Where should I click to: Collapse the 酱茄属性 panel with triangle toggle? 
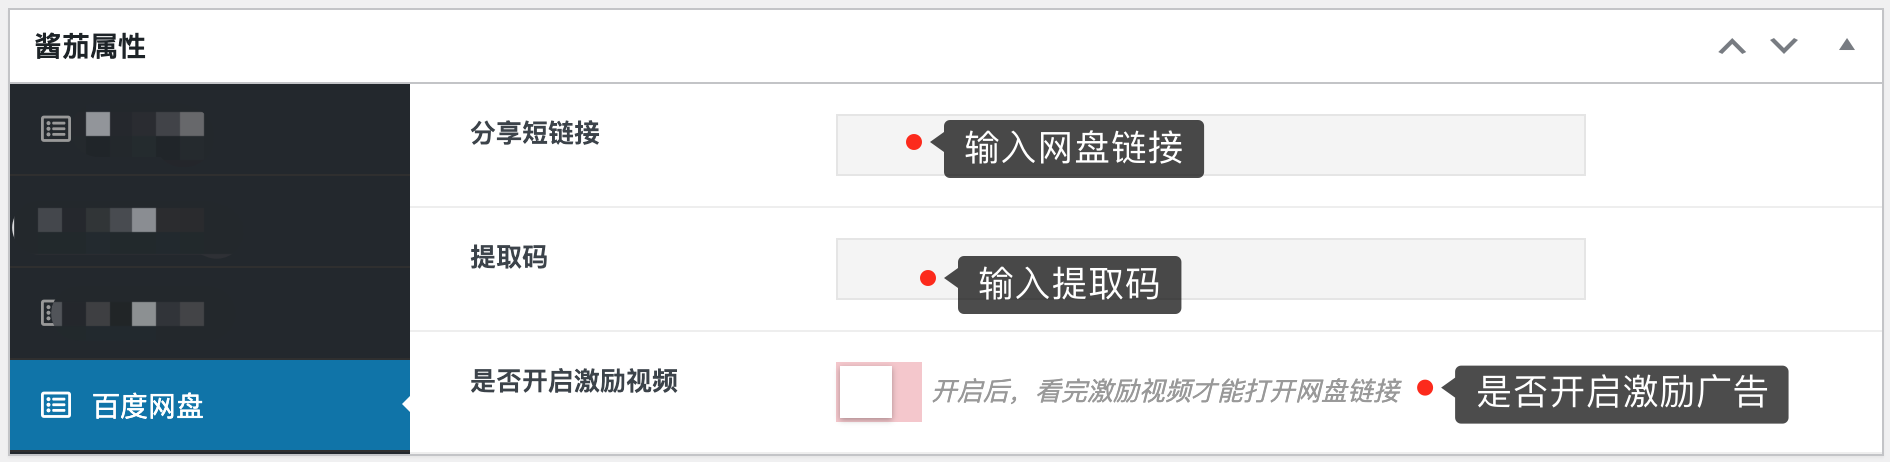1847,45
